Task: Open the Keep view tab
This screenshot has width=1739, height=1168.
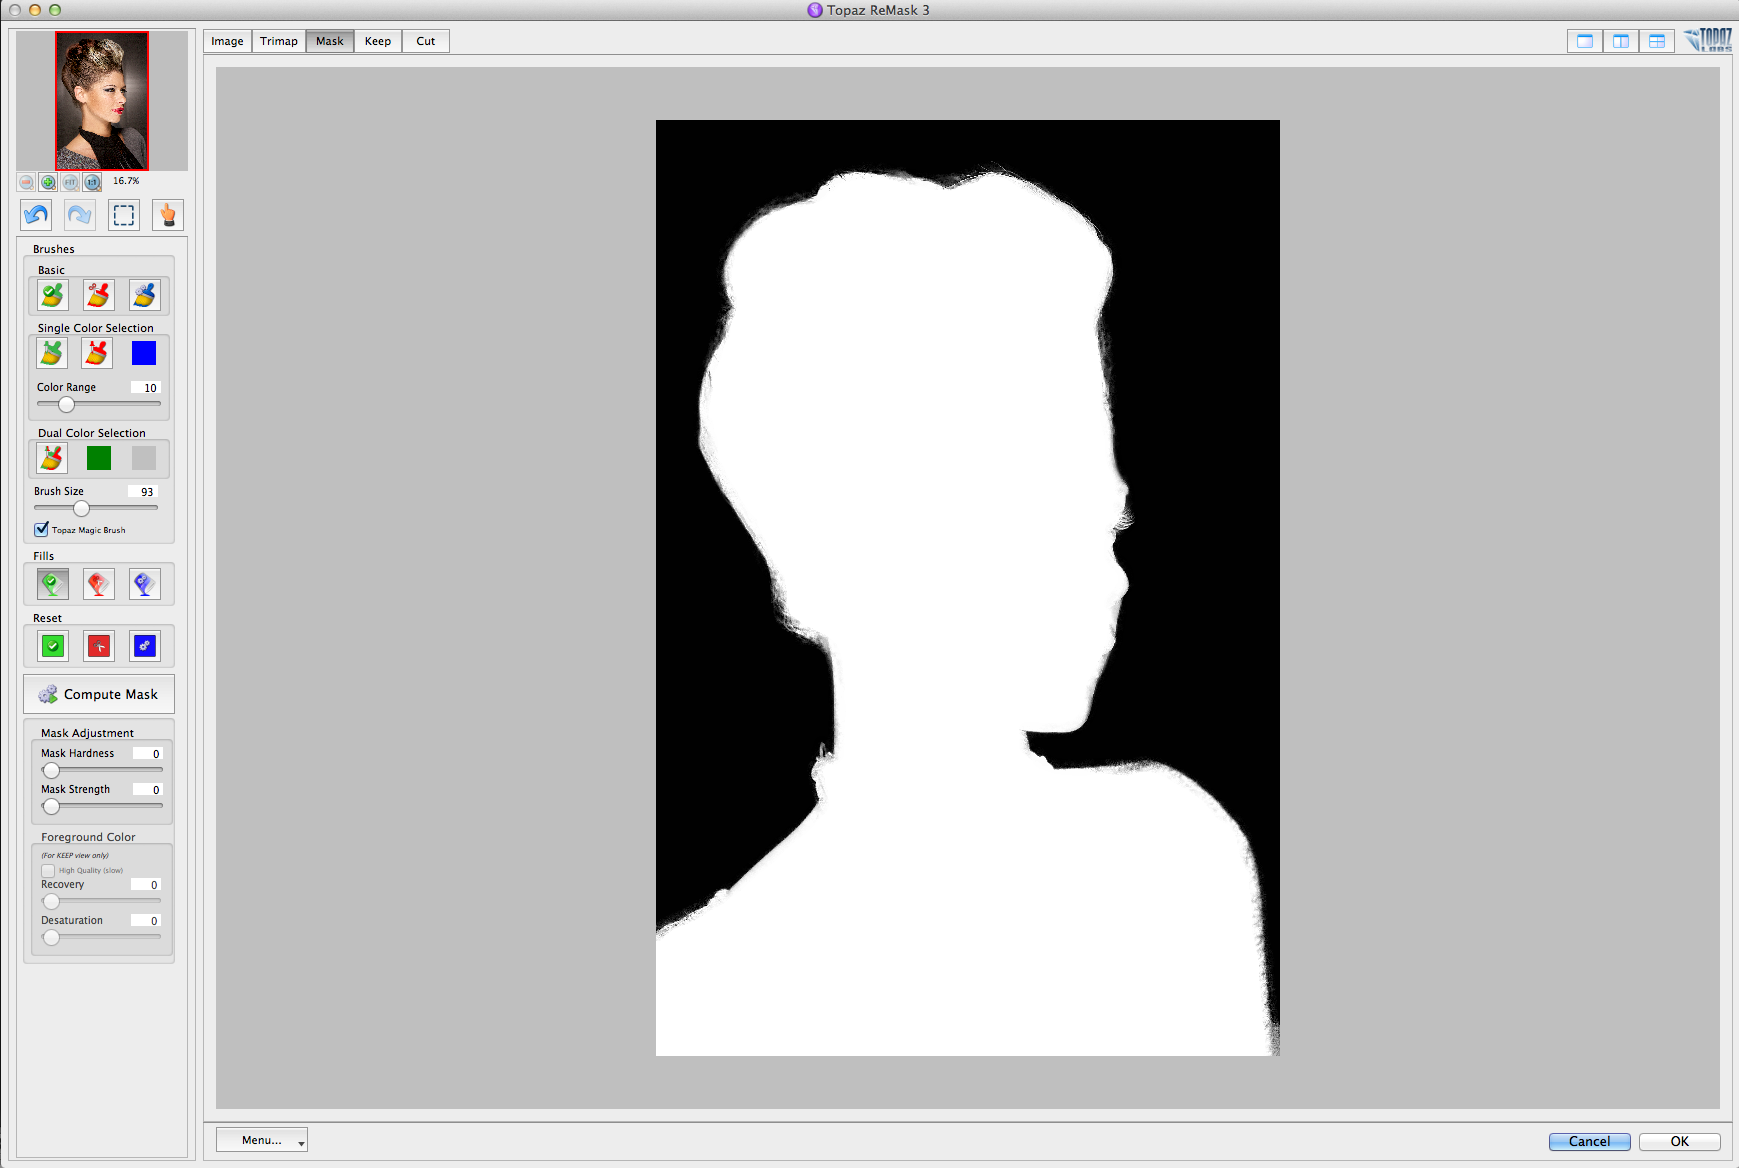Action: [x=378, y=41]
